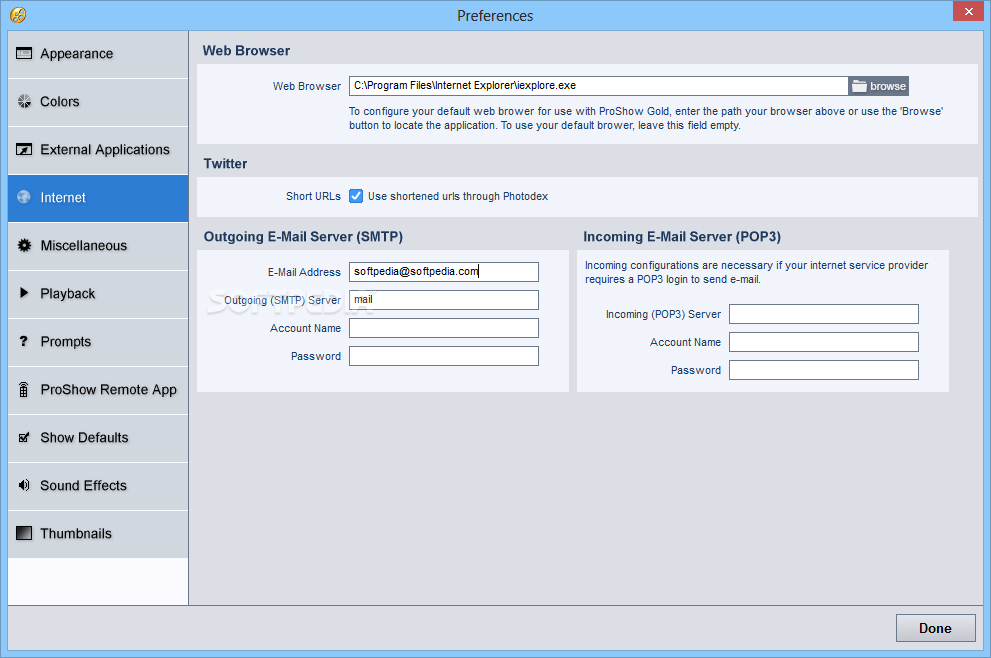Click the Internet globe icon
The height and width of the screenshot is (658, 991).
pos(24,197)
